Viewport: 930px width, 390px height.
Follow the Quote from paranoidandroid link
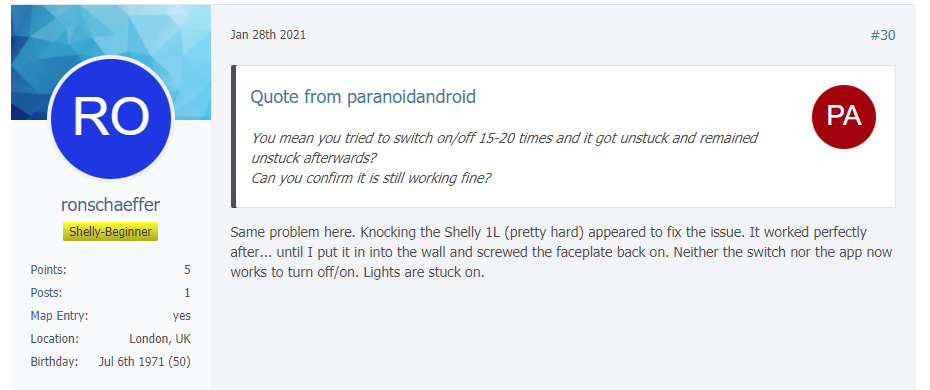[x=363, y=97]
